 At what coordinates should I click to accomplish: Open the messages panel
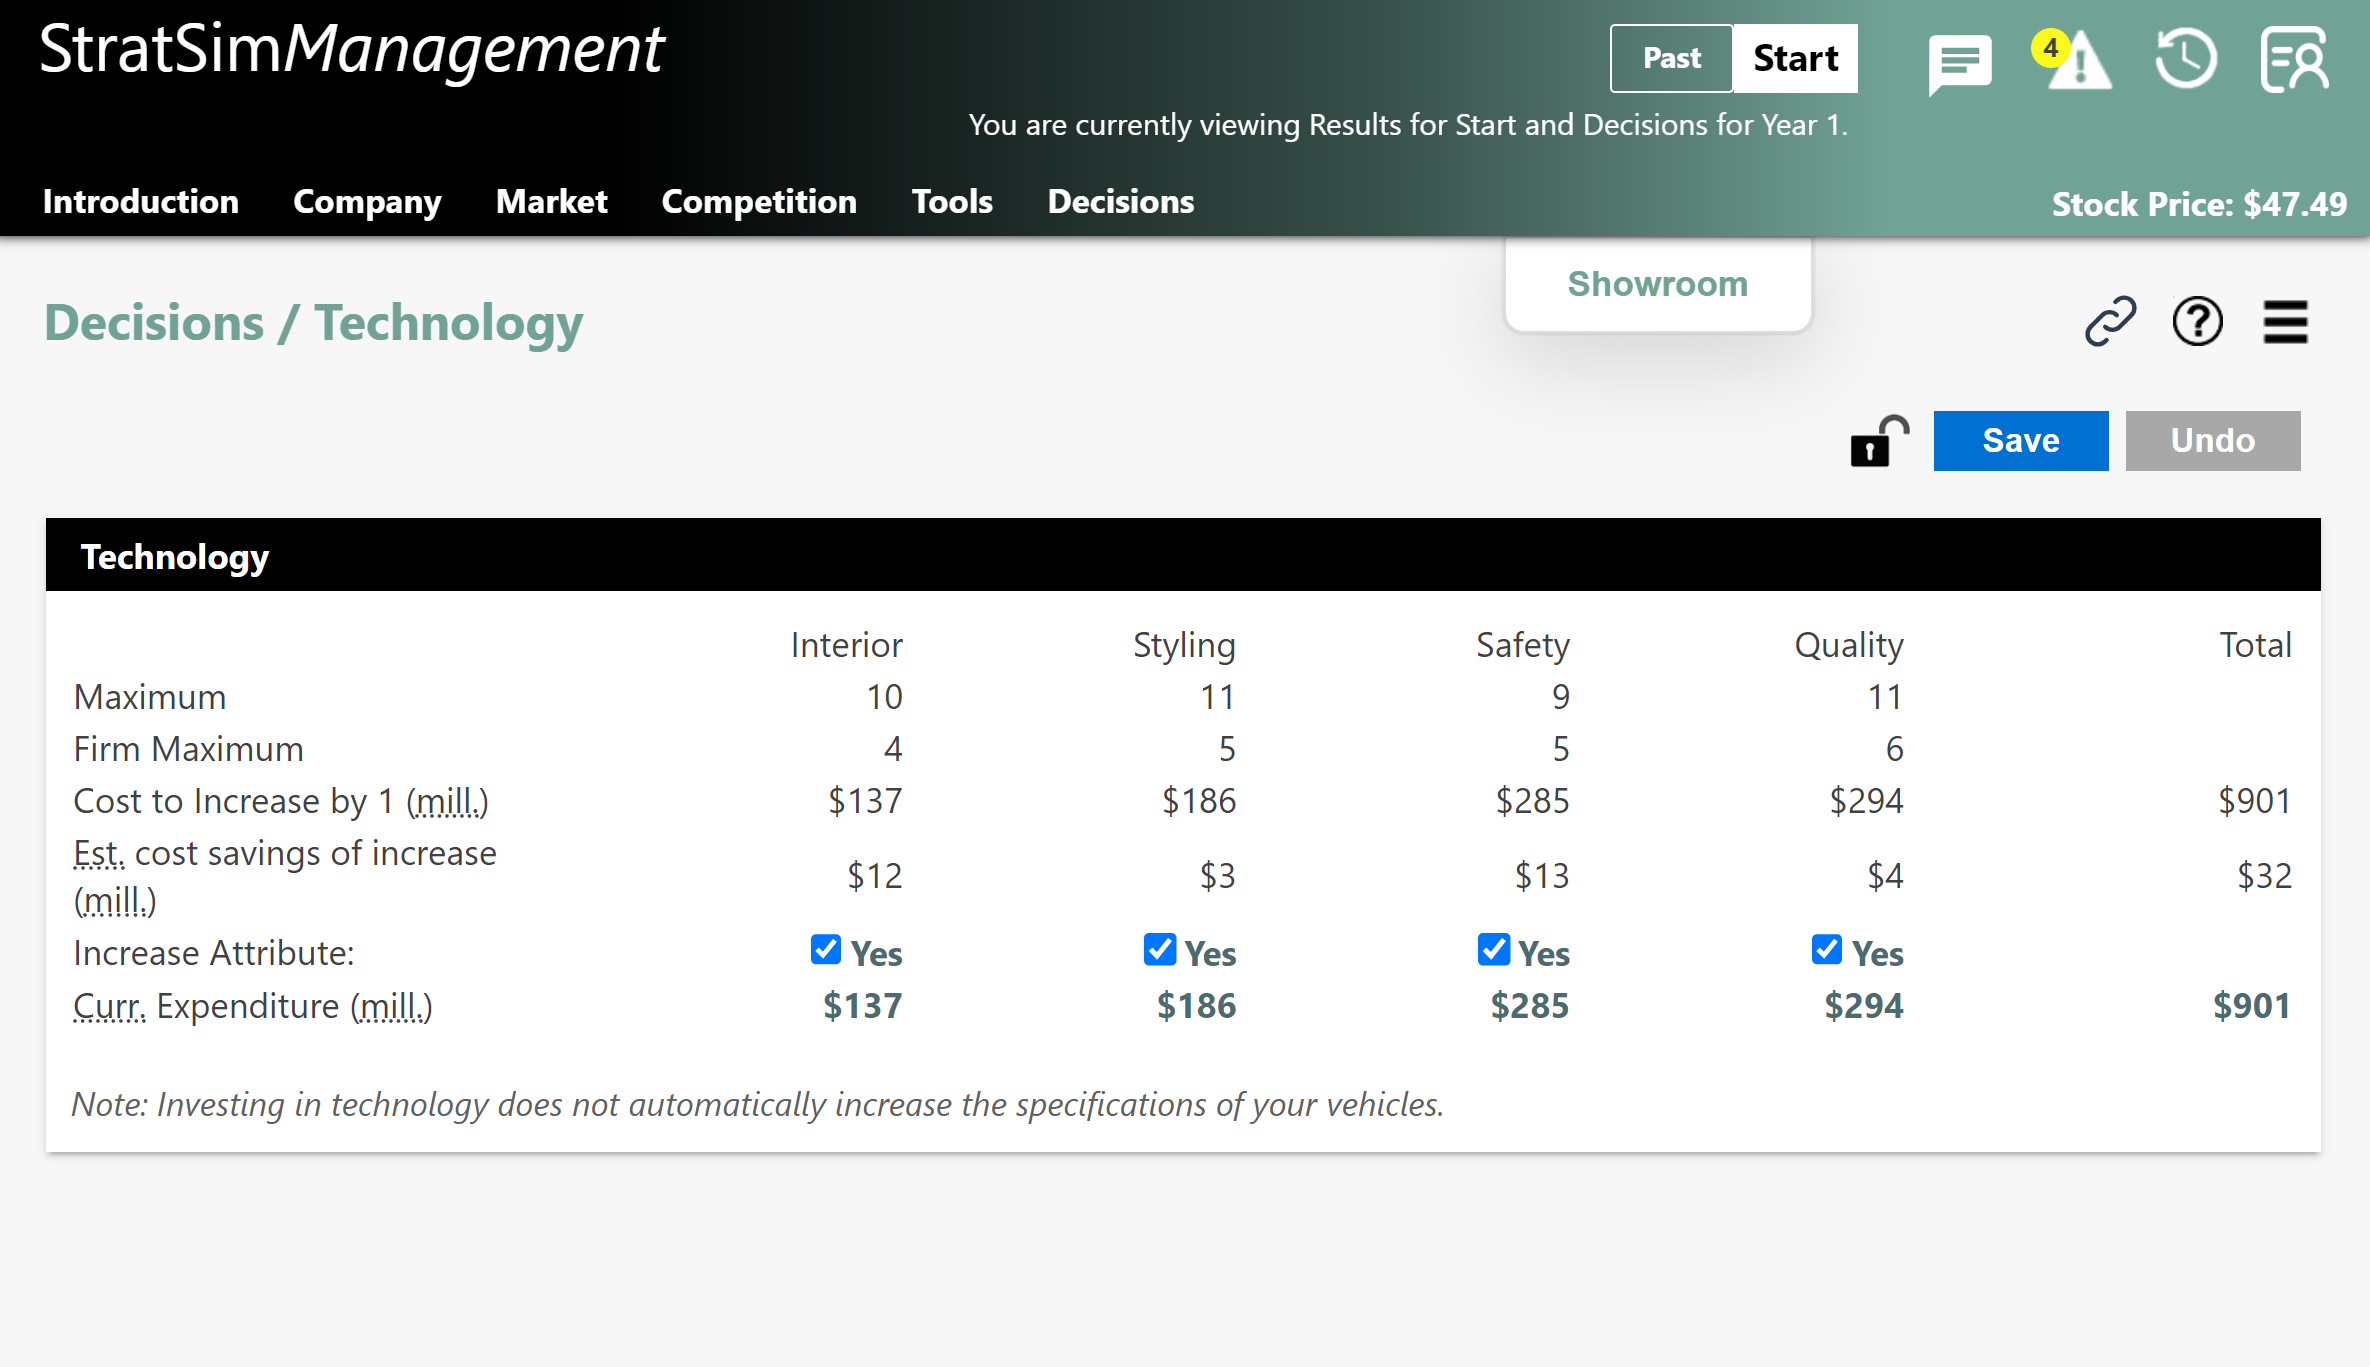point(1959,60)
